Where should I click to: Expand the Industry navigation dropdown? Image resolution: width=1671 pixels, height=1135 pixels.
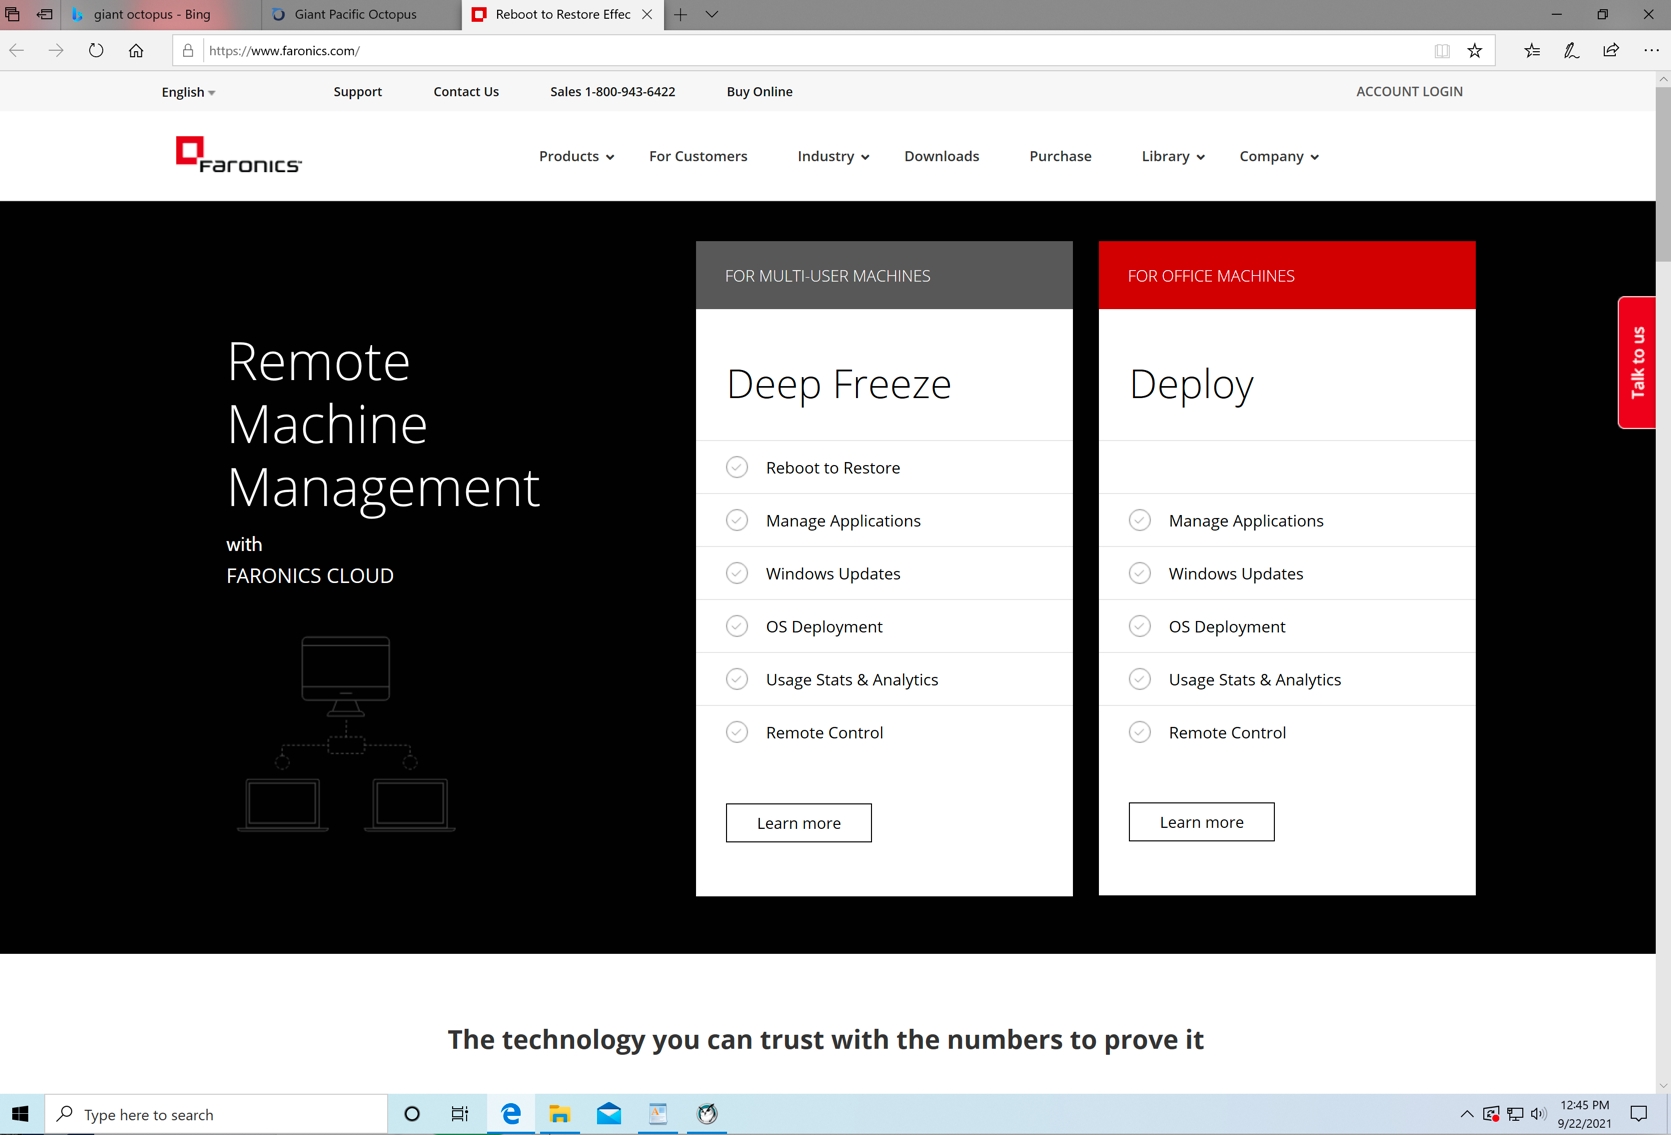click(832, 156)
